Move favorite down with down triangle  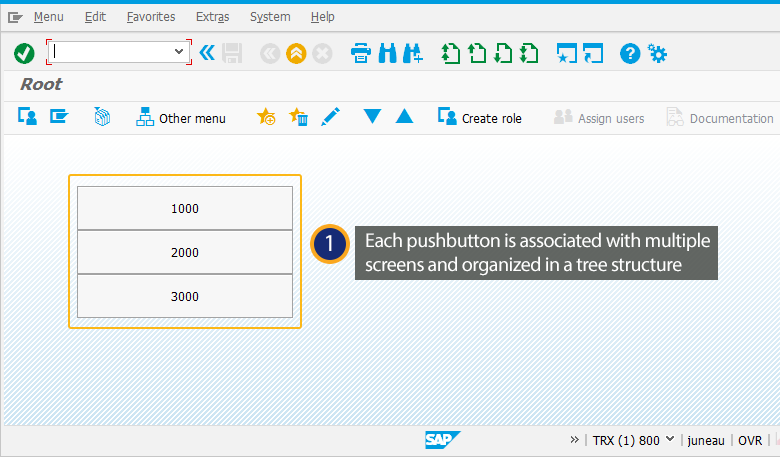pyautogui.click(x=372, y=116)
